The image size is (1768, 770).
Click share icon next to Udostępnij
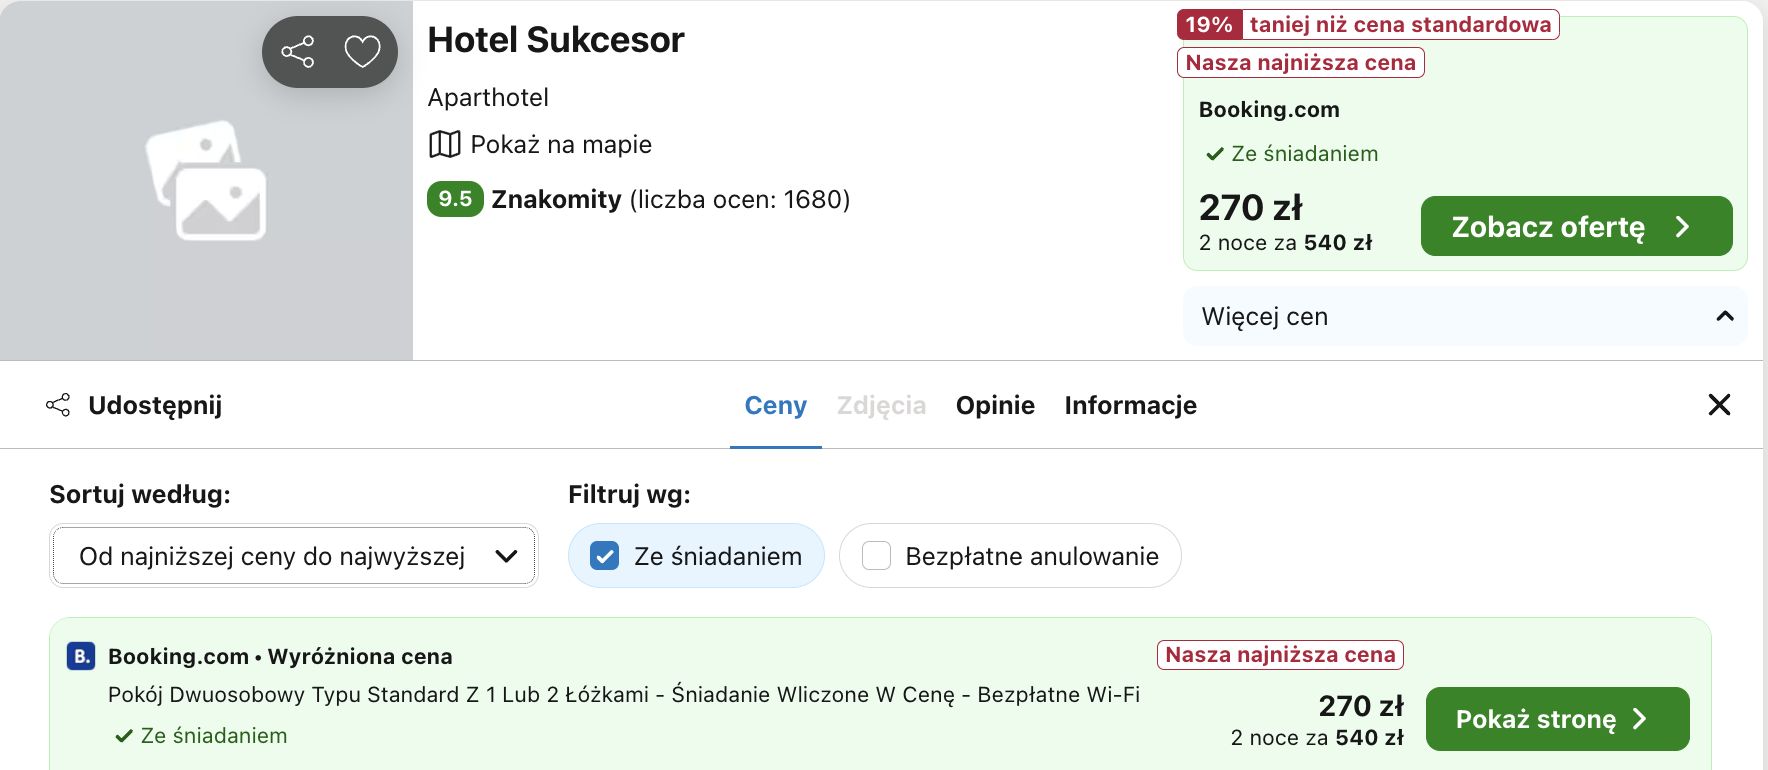(58, 405)
